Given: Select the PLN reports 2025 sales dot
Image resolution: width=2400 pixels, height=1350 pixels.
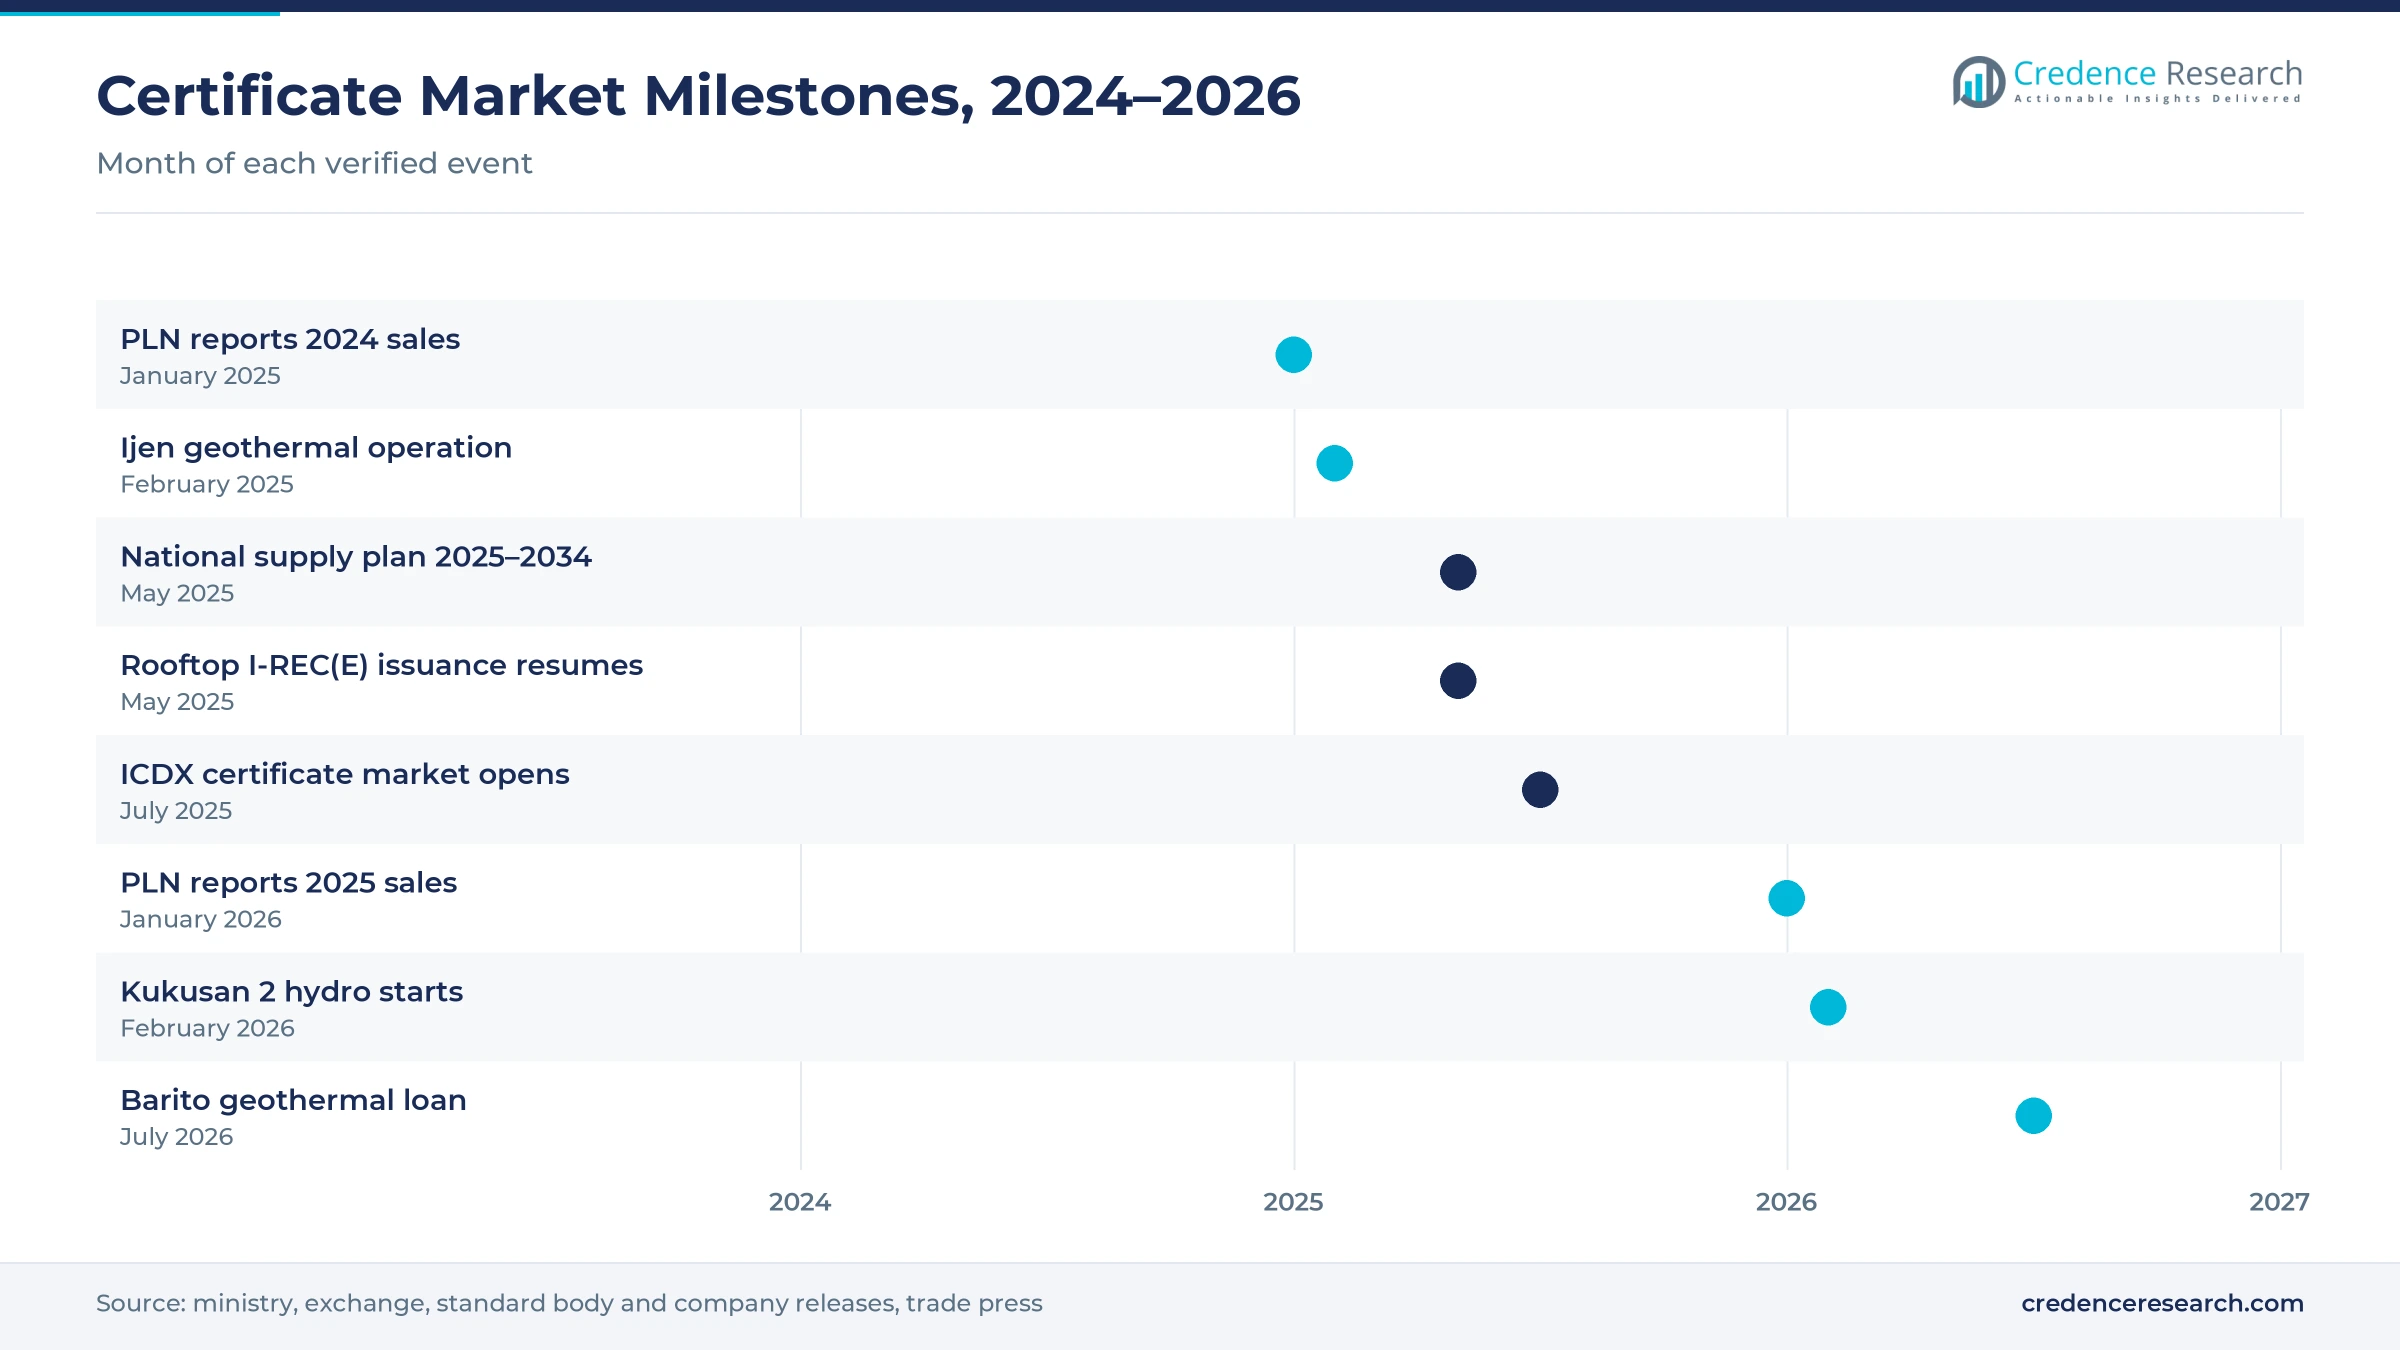Looking at the screenshot, I should coord(1786,898).
